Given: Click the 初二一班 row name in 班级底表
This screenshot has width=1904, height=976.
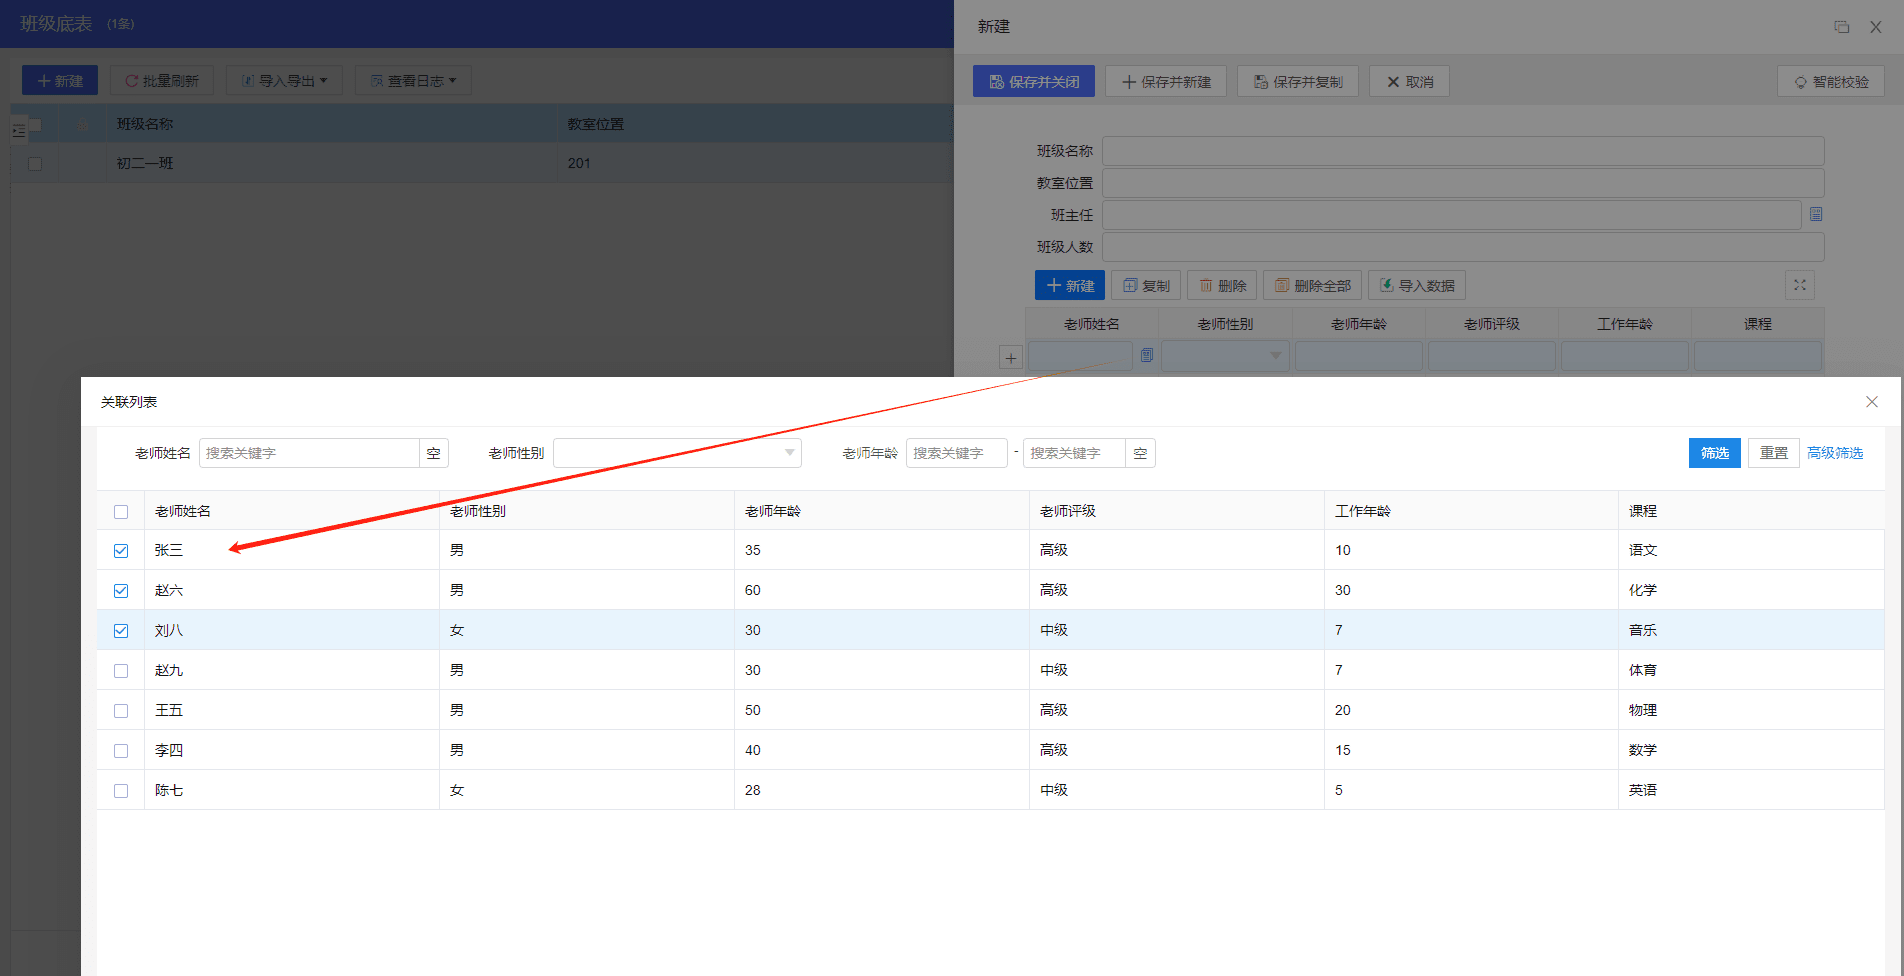Looking at the screenshot, I should pos(145,163).
